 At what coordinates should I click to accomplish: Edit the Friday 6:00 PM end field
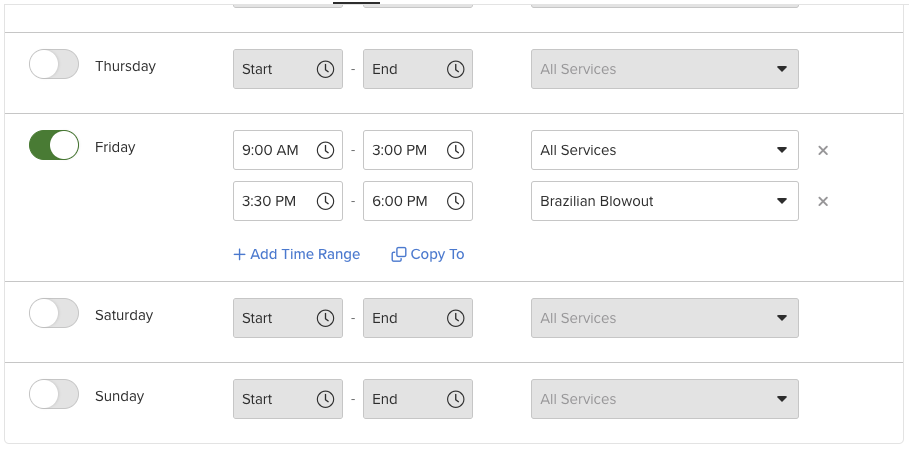(417, 201)
